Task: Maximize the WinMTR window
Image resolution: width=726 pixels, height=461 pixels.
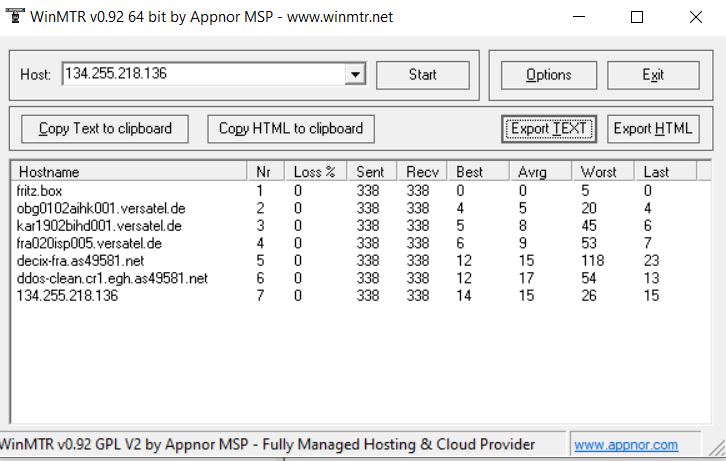Action: pos(637,17)
